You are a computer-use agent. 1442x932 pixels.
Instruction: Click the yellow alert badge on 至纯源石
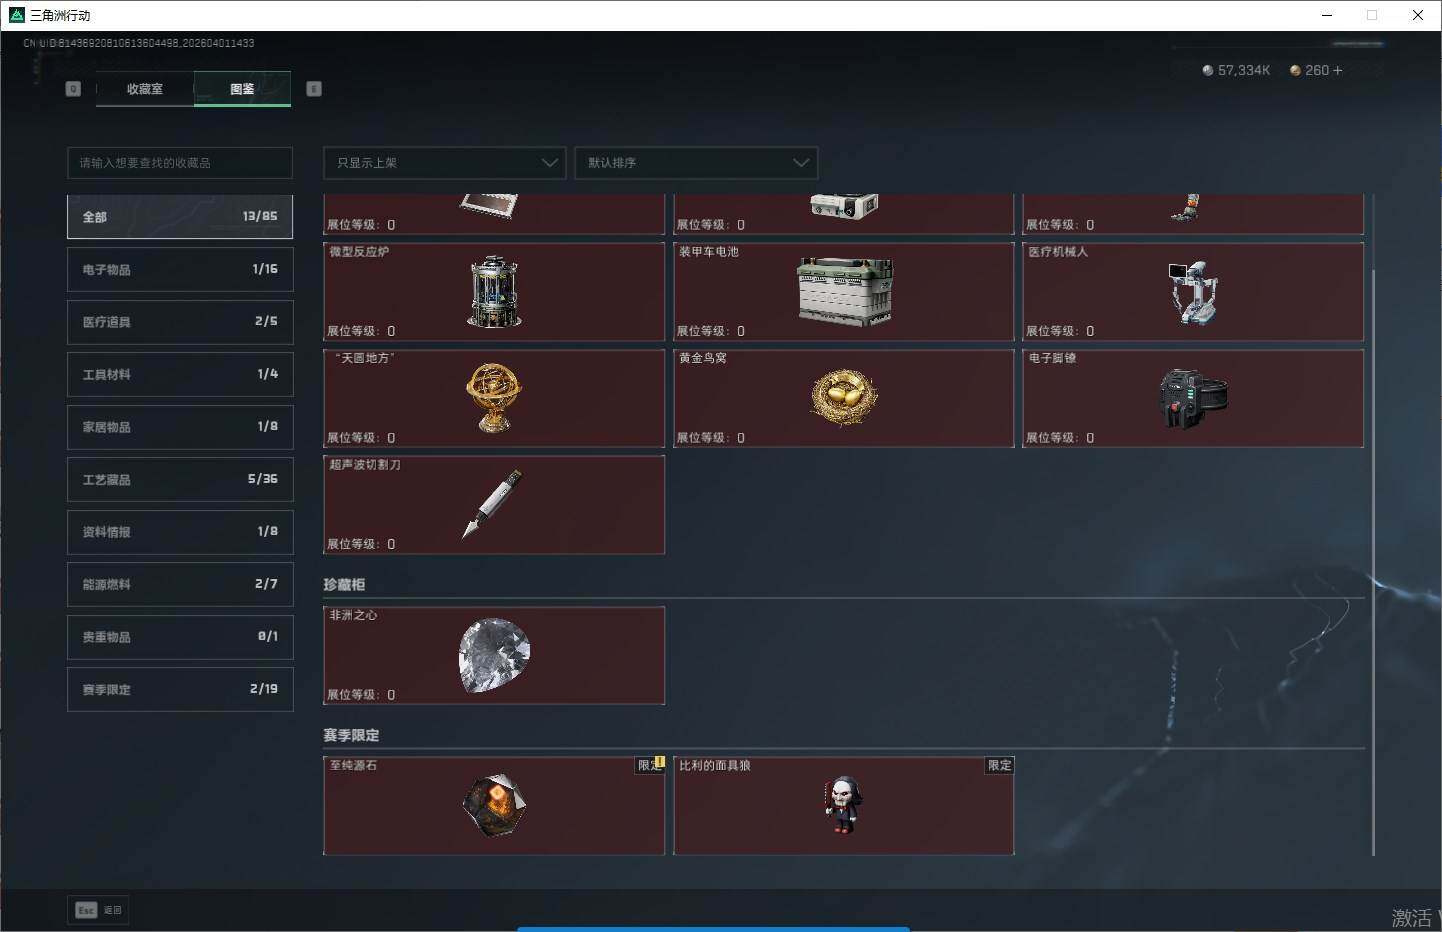coord(659,762)
